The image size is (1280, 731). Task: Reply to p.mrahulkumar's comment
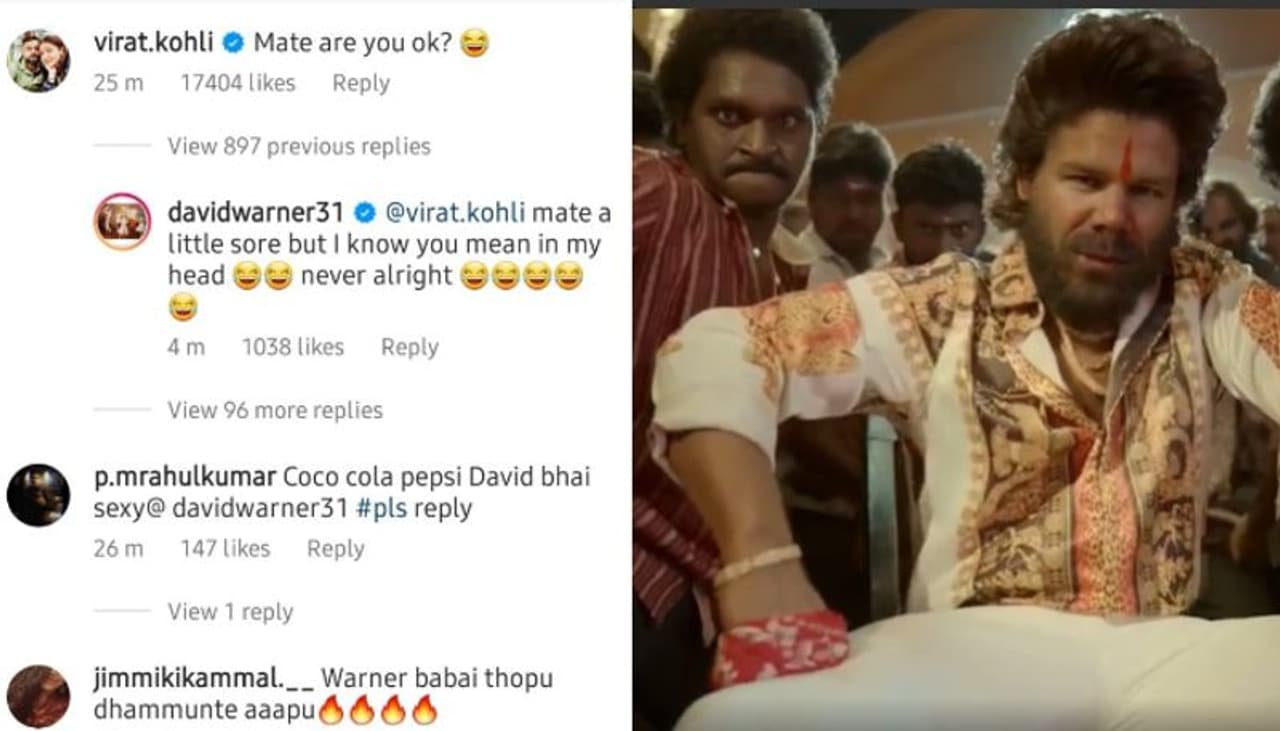point(336,548)
